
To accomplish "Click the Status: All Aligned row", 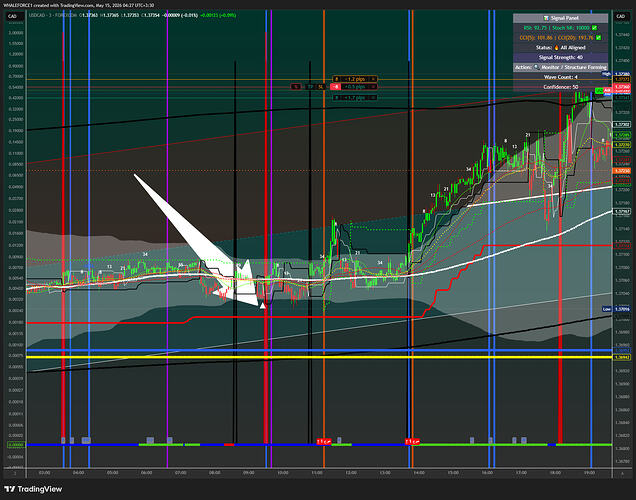I will point(561,47).
